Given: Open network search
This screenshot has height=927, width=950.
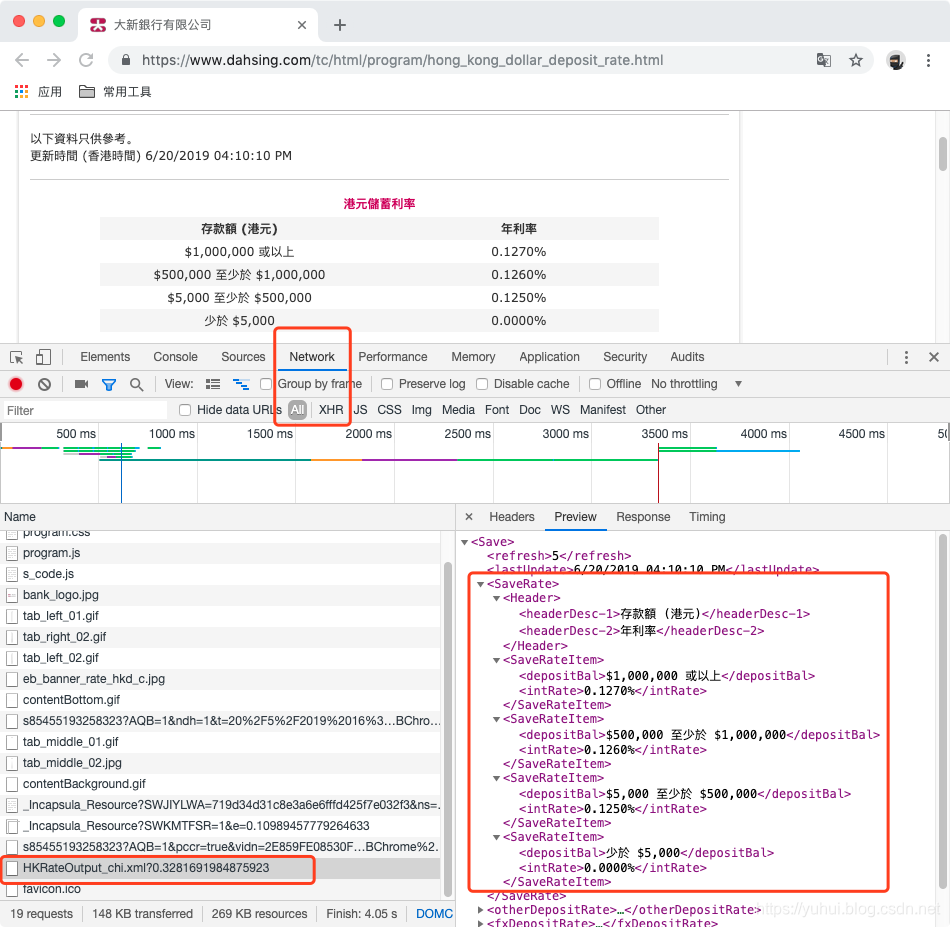Looking at the screenshot, I should click(137, 384).
